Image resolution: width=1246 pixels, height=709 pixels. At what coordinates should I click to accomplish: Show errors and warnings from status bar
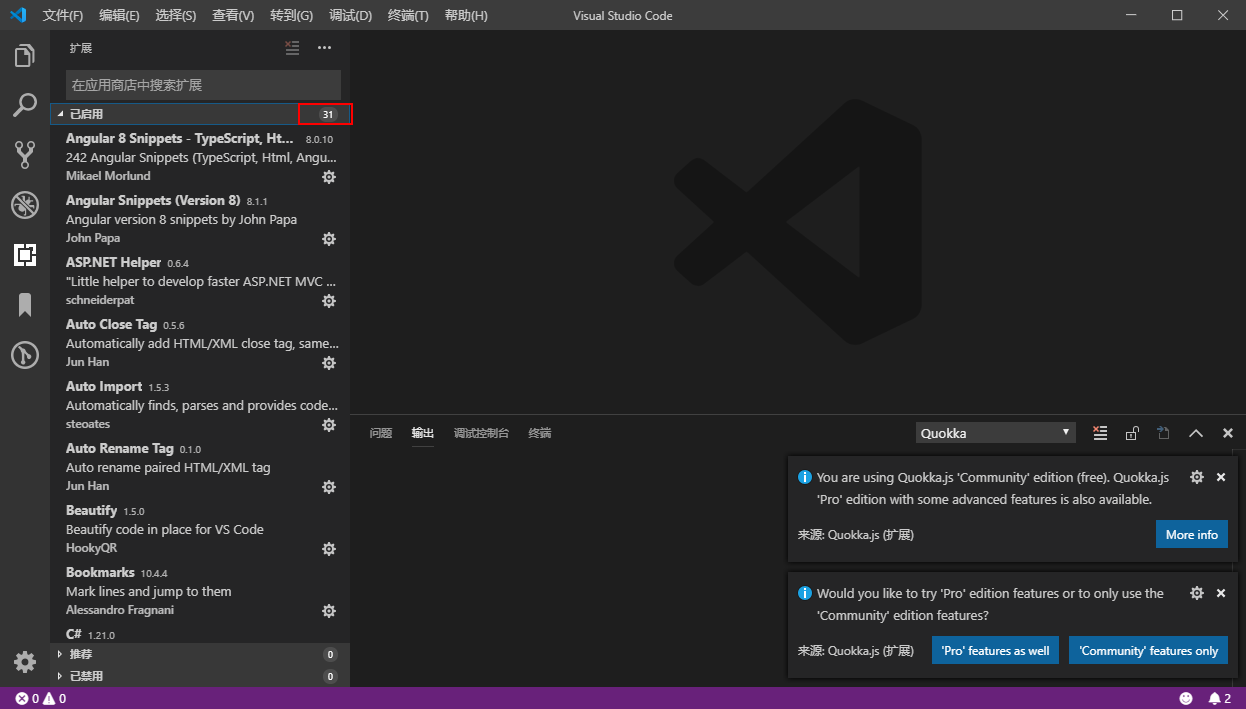[x=40, y=698]
